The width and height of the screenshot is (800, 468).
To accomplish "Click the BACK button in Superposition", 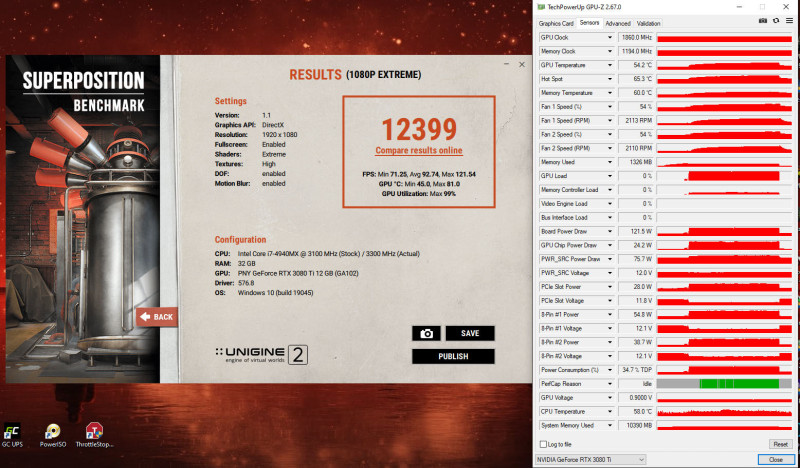I will click(x=157, y=317).
